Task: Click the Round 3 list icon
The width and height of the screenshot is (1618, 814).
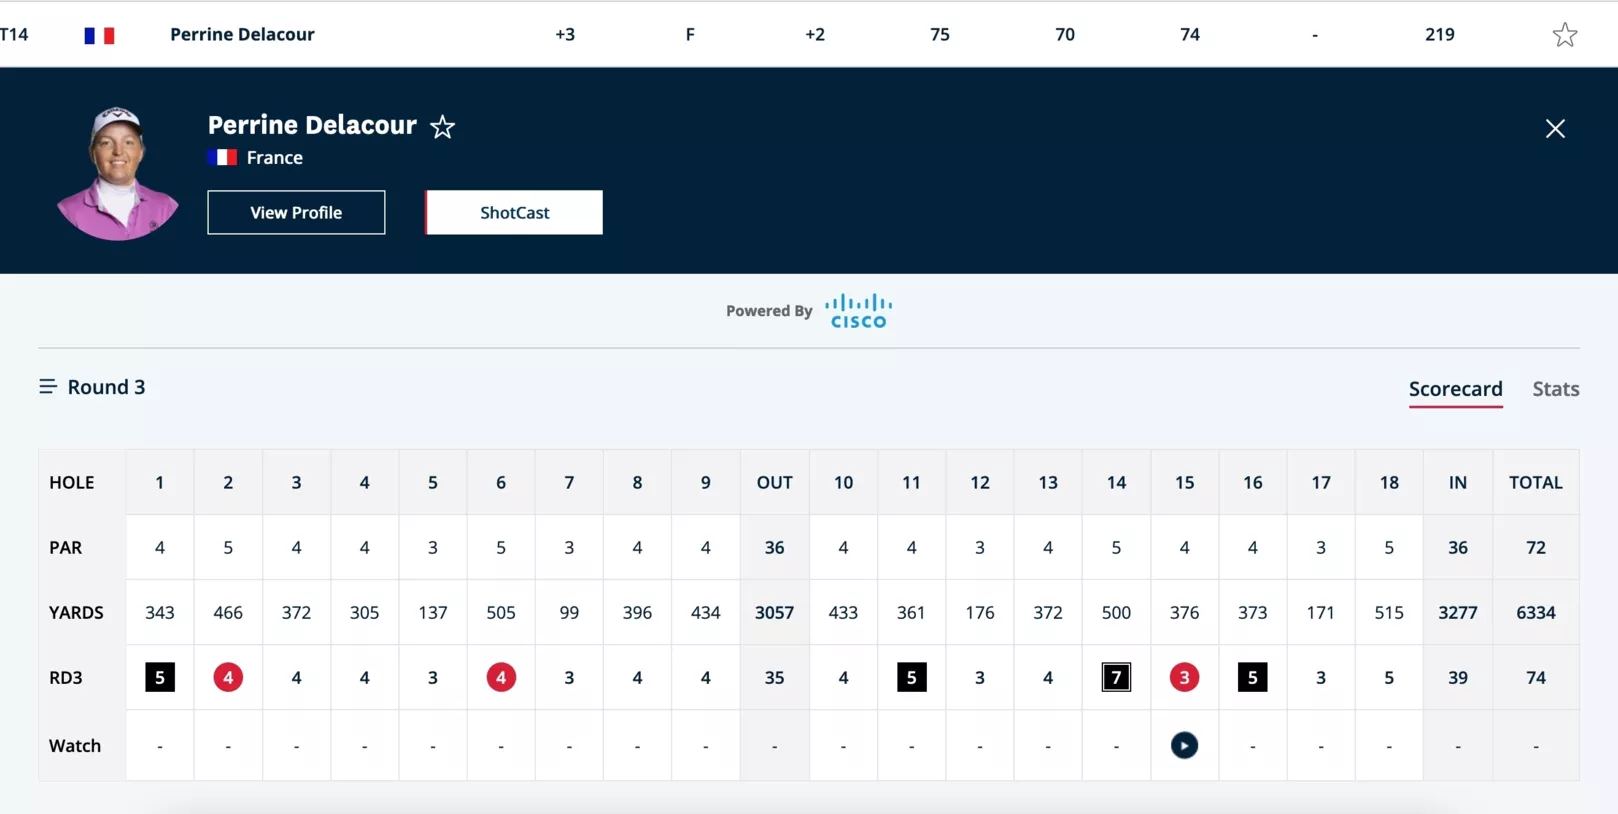Action: pyautogui.click(x=47, y=387)
